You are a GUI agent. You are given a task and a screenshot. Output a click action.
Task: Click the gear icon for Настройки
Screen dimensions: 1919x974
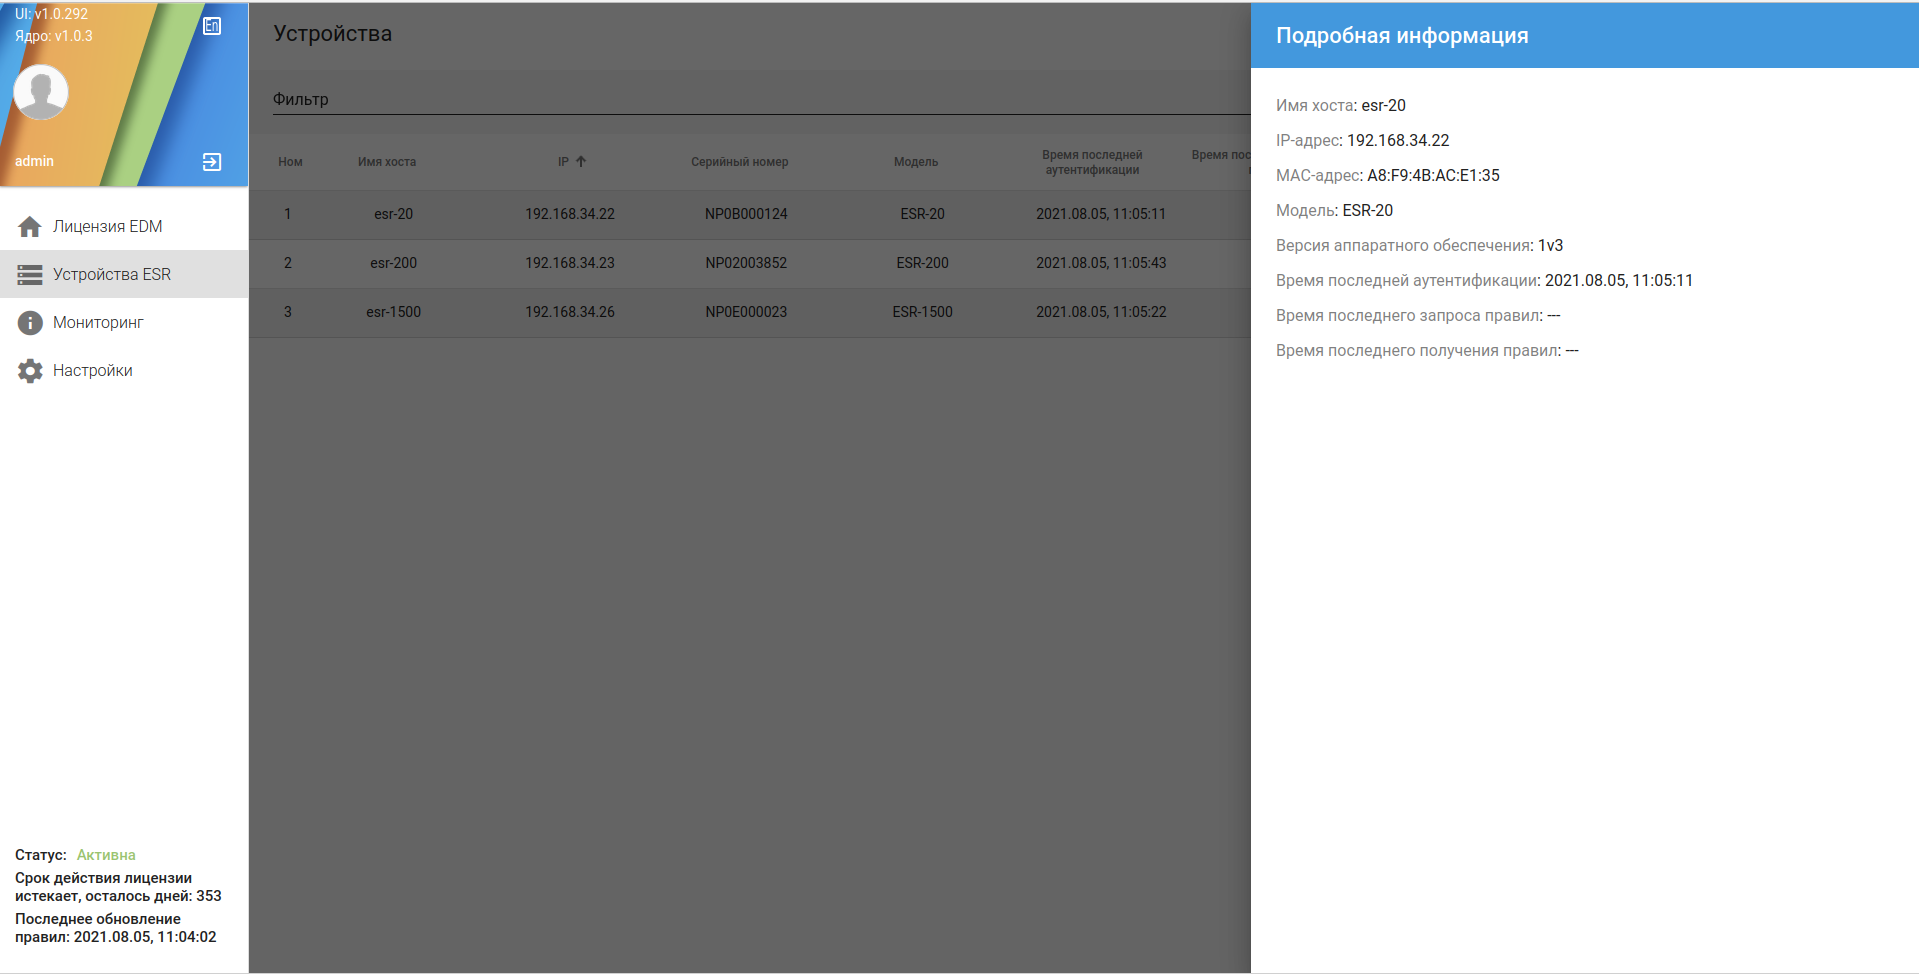30,371
